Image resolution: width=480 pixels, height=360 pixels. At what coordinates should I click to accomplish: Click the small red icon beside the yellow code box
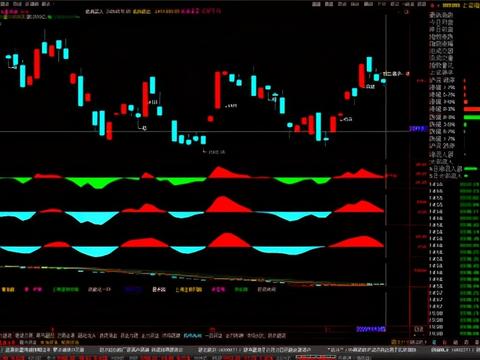(x=433, y=5)
